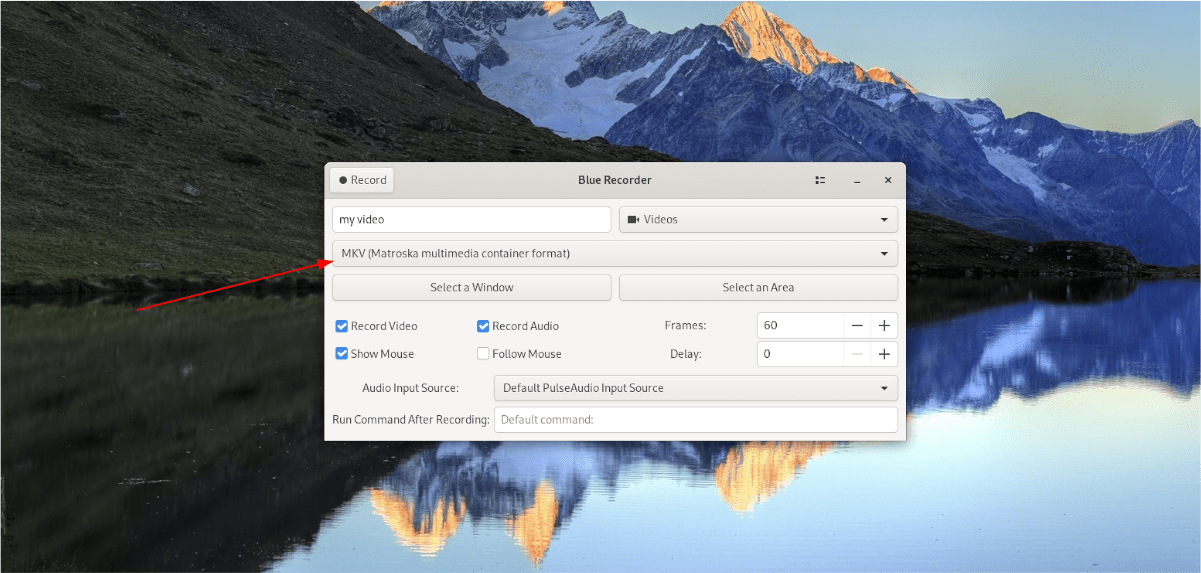Screen dimensions: 1201x573
Task: Decrease Frames with the minus button
Action: pyautogui.click(x=857, y=325)
